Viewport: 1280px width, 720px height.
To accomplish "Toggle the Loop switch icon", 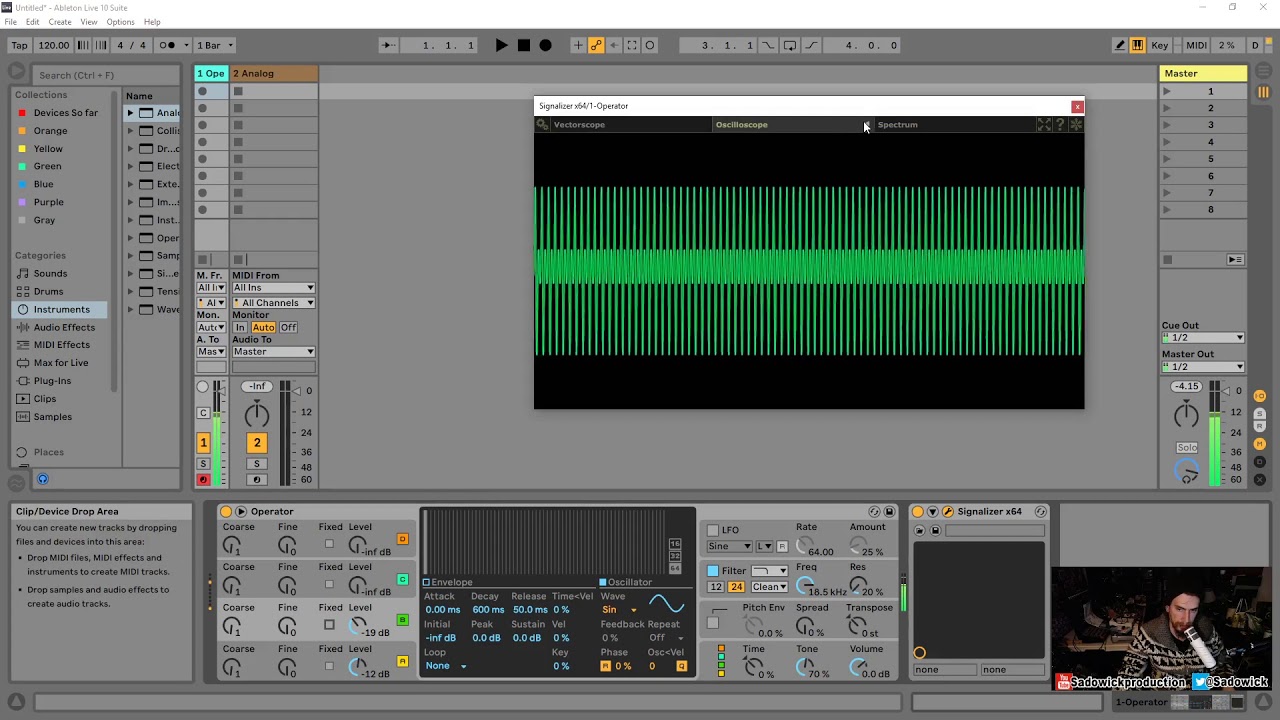I will click(x=790, y=45).
